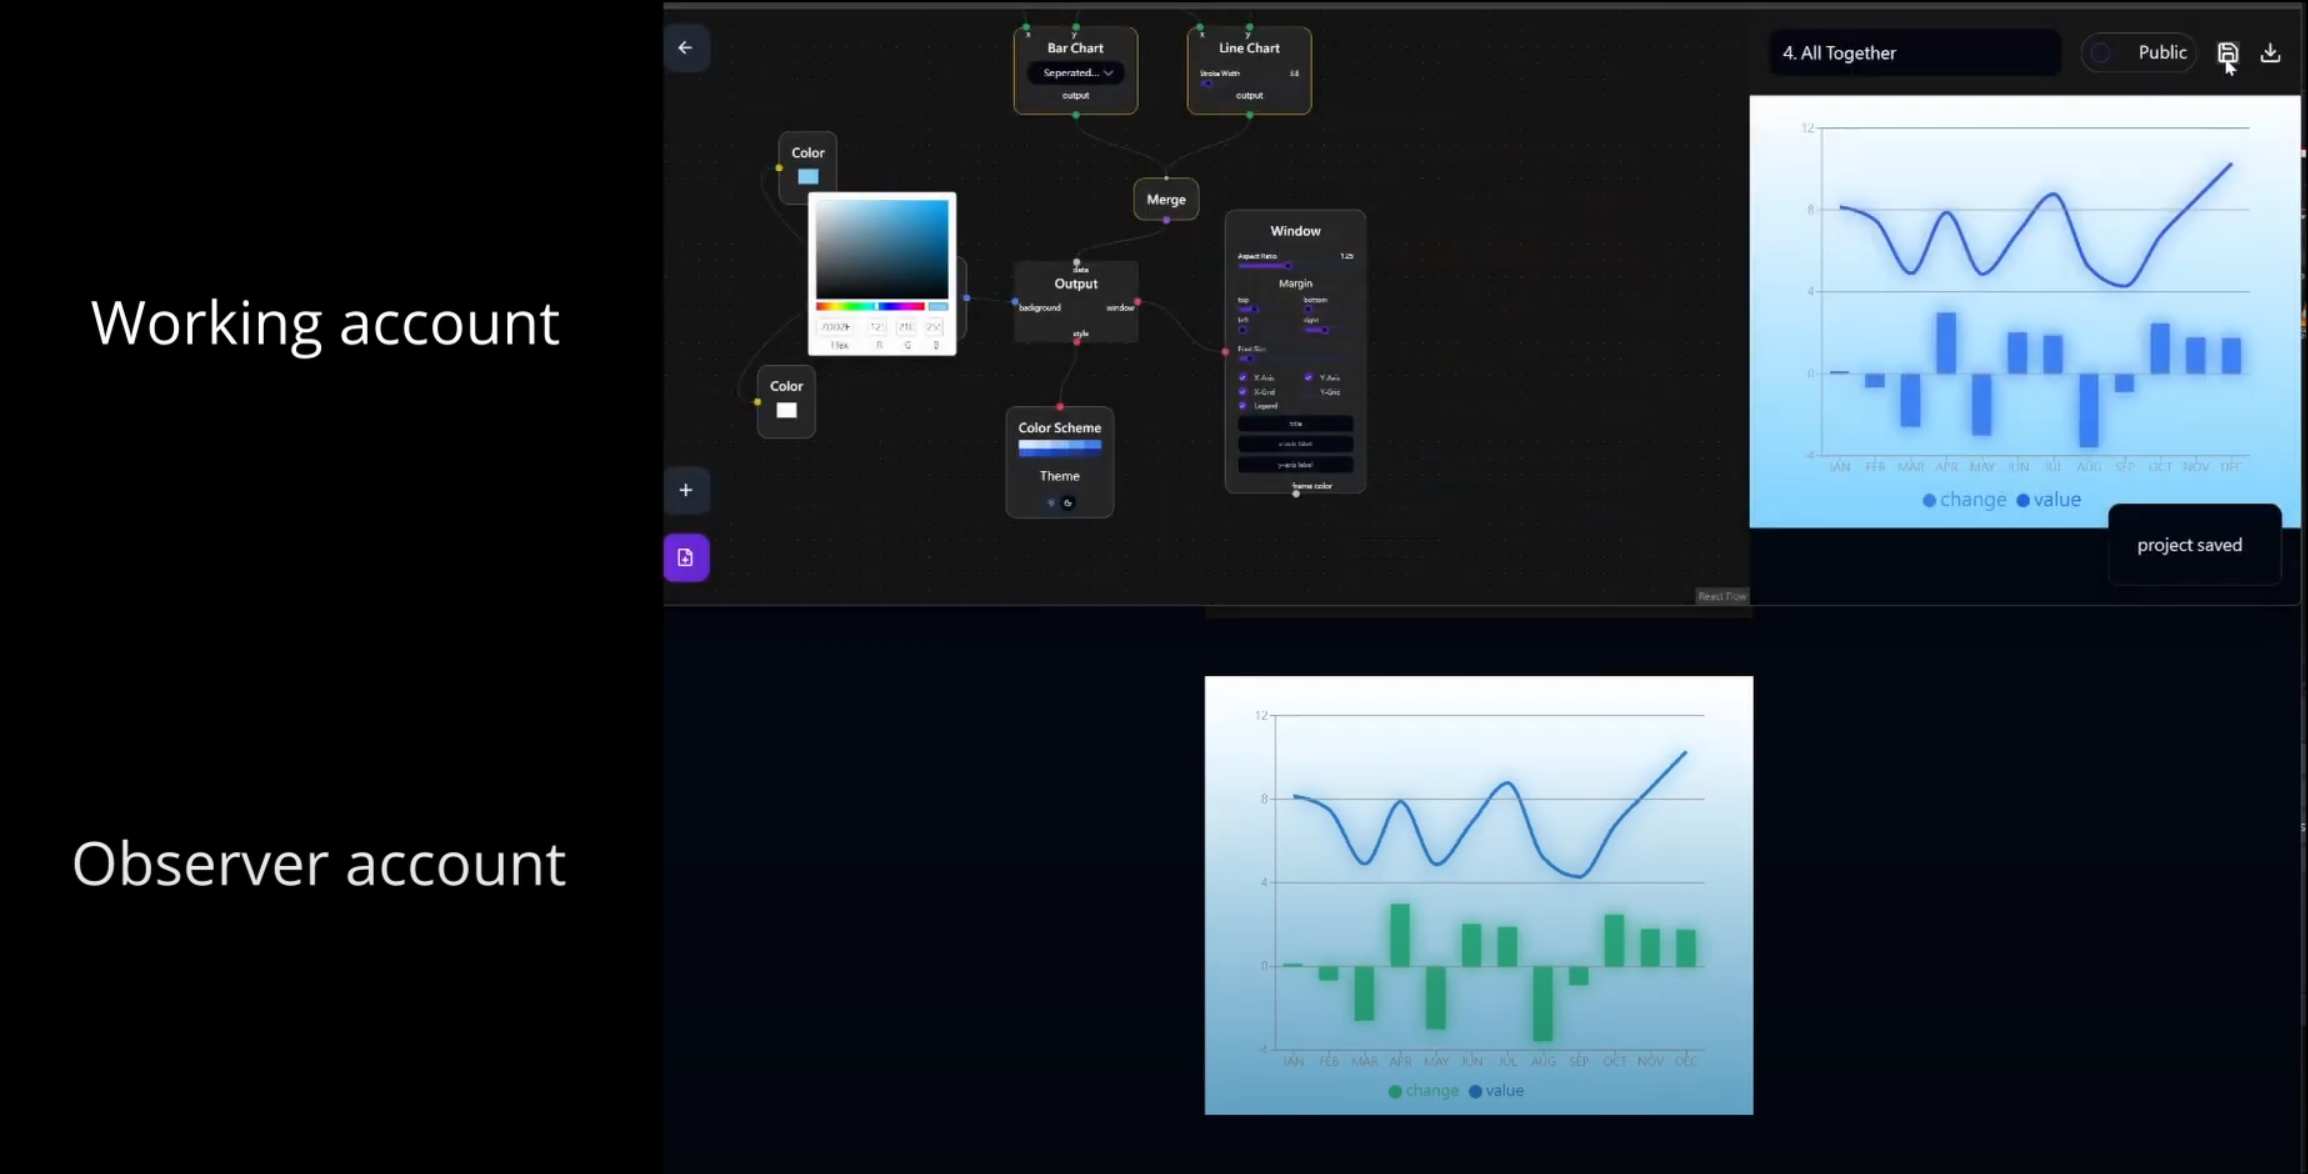Select the dark theme moon icon
The width and height of the screenshot is (2308, 1174).
pos(1068,503)
